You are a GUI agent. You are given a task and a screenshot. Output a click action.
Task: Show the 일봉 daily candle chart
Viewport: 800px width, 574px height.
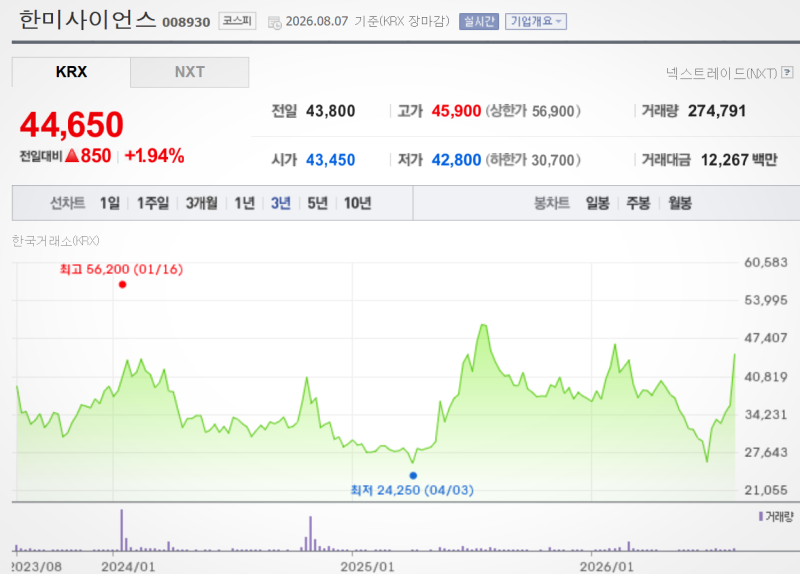click(x=597, y=203)
